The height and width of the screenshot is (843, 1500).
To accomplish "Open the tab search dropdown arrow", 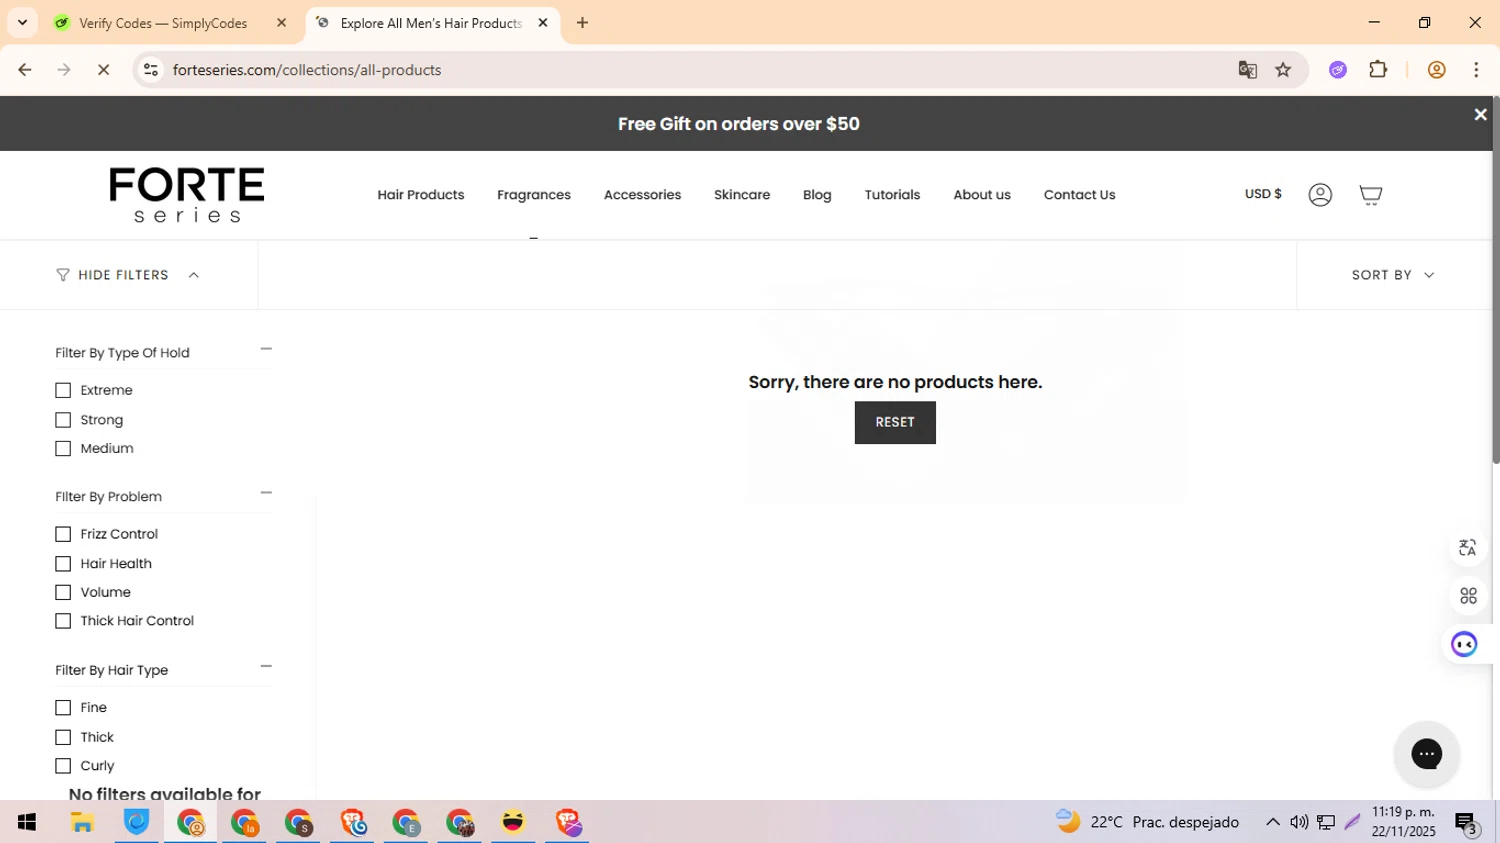I will tap(22, 23).
